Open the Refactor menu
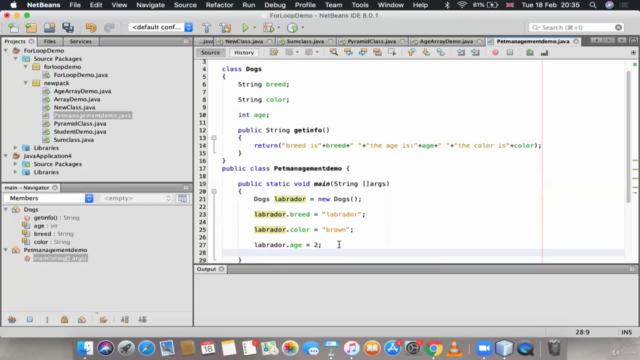 pyautogui.click(x=219, y=5)
